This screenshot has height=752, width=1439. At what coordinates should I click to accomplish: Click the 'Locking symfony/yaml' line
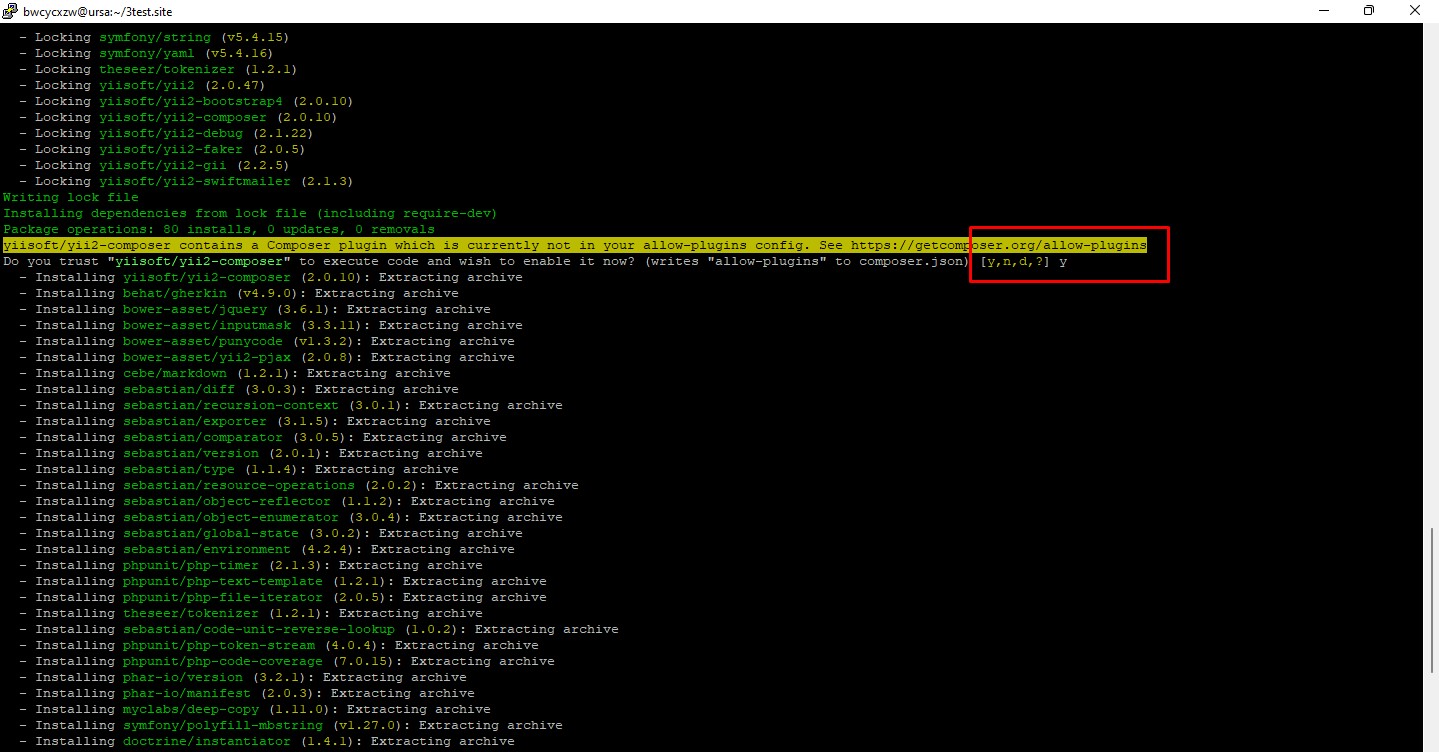(146, 53)
